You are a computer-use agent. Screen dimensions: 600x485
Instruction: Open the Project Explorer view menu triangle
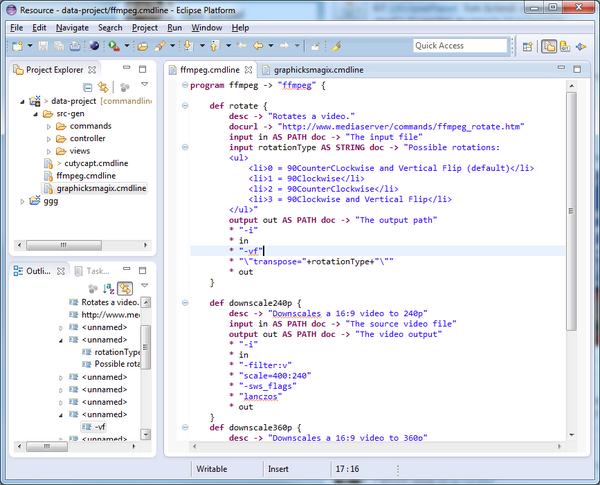145,84
